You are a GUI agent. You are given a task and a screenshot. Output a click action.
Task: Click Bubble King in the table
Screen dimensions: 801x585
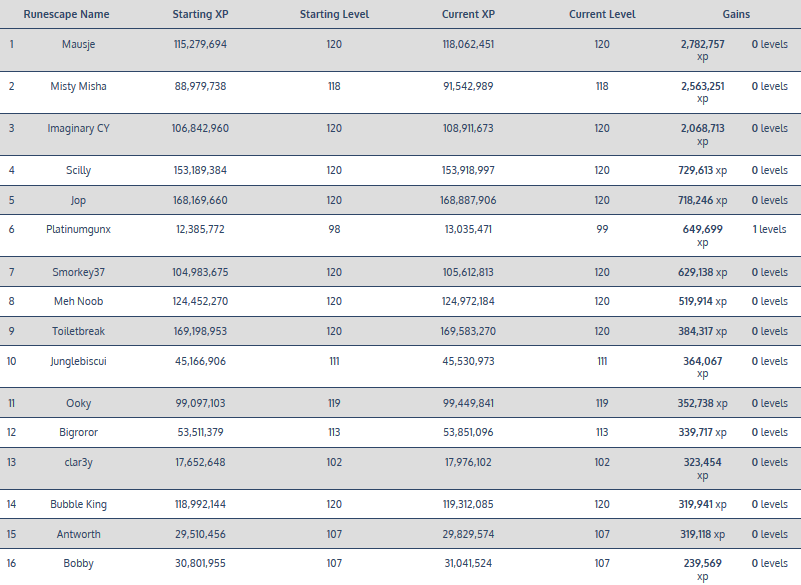click(x=78, y=505)
